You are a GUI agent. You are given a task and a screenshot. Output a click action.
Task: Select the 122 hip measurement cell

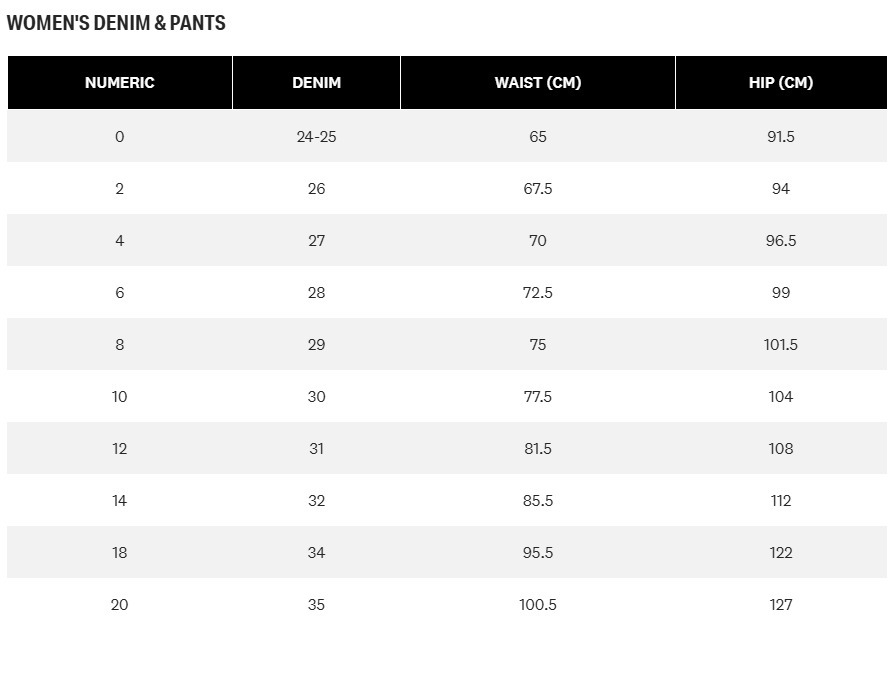(x=781, y=552)
